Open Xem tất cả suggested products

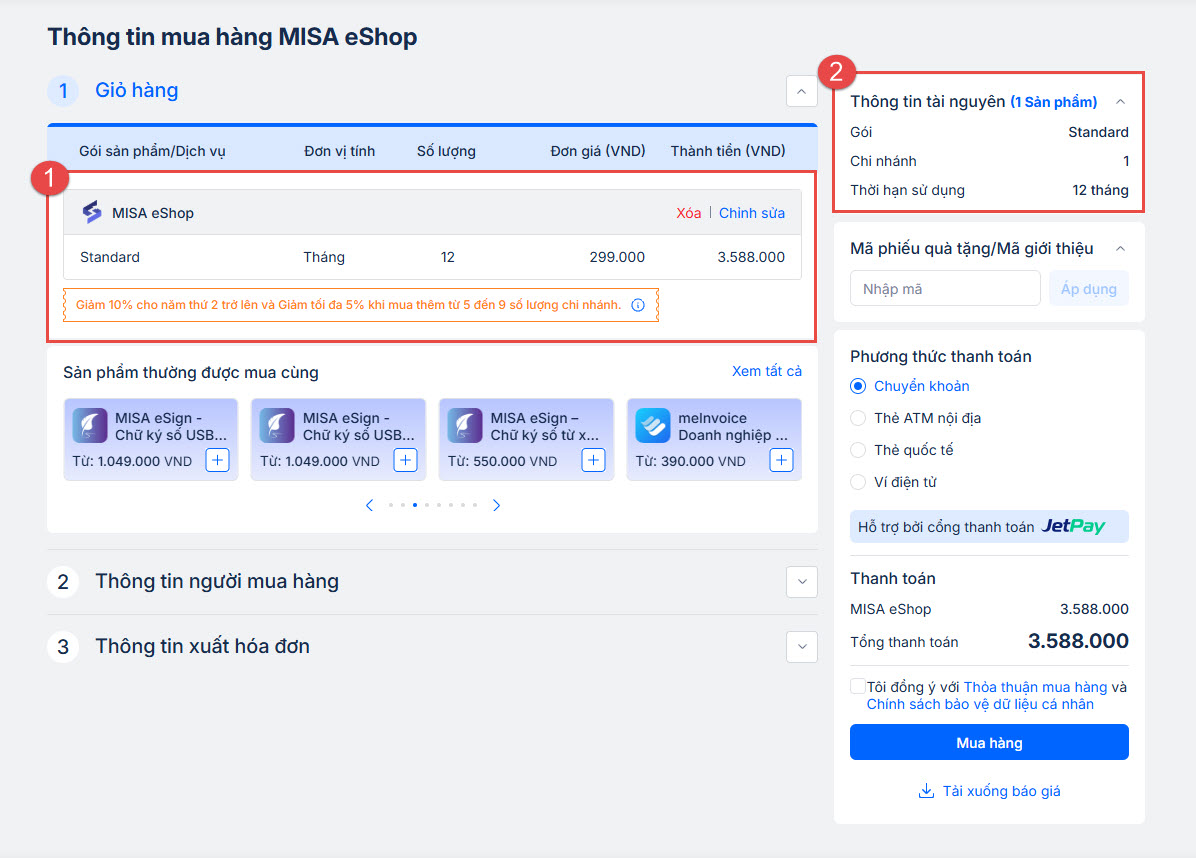[767, 371]
